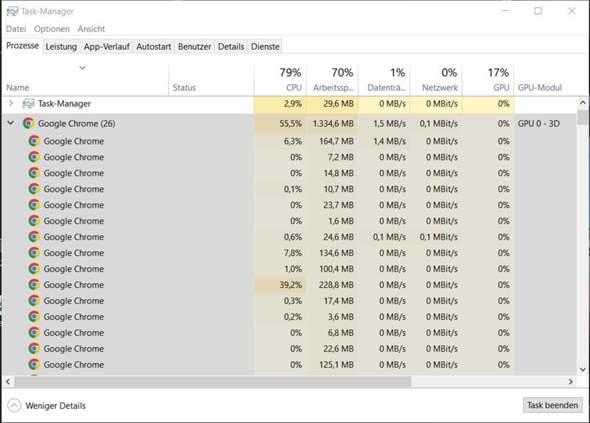590x423 pixels.
Task: Click the horizontal scrollbar left arrow
Action: (x=8, y=382)
